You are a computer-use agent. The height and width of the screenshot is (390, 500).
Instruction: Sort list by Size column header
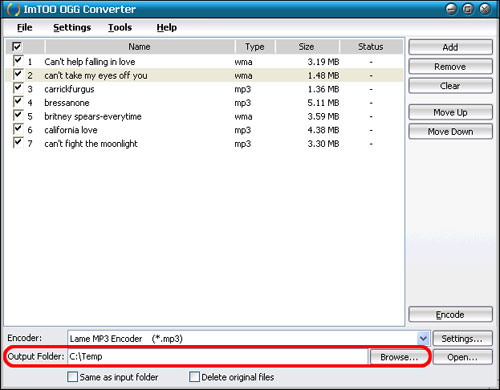[x=307, y=47]
